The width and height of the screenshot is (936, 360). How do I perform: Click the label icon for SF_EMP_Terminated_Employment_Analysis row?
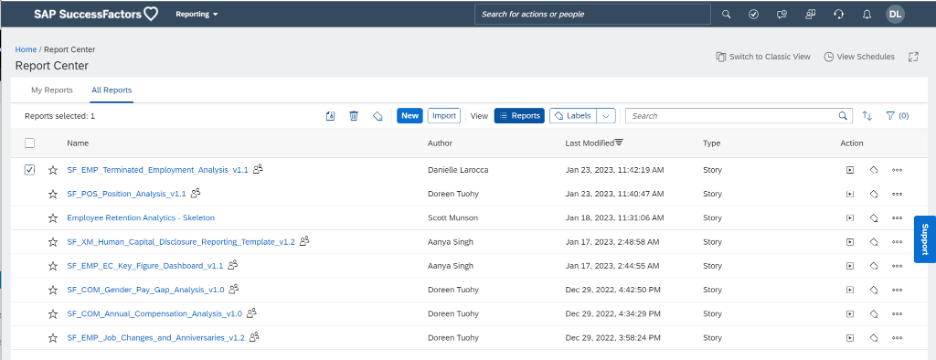click(x=873, y=170)
